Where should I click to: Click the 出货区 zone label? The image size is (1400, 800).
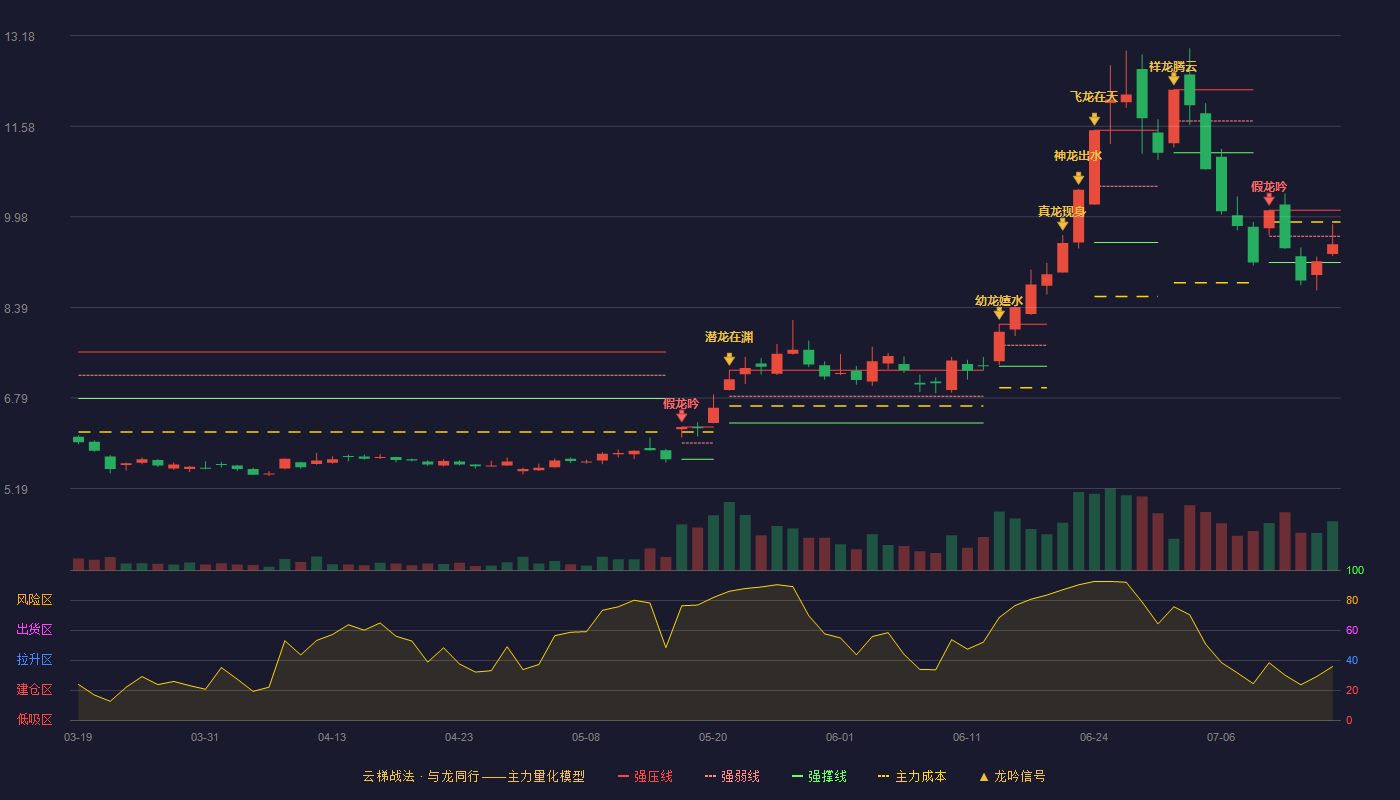point(34,630)
